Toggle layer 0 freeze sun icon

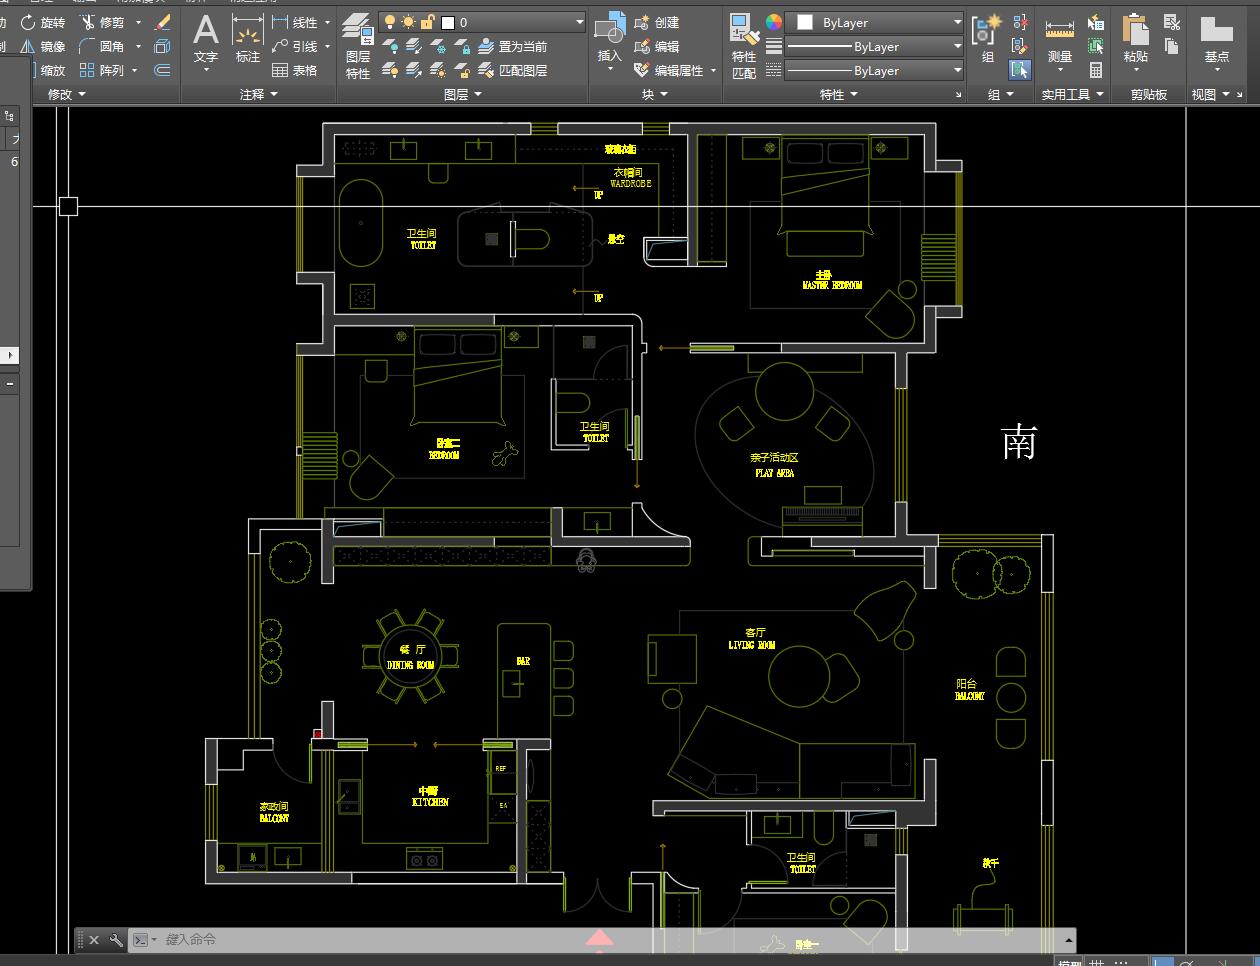point(408,22)
